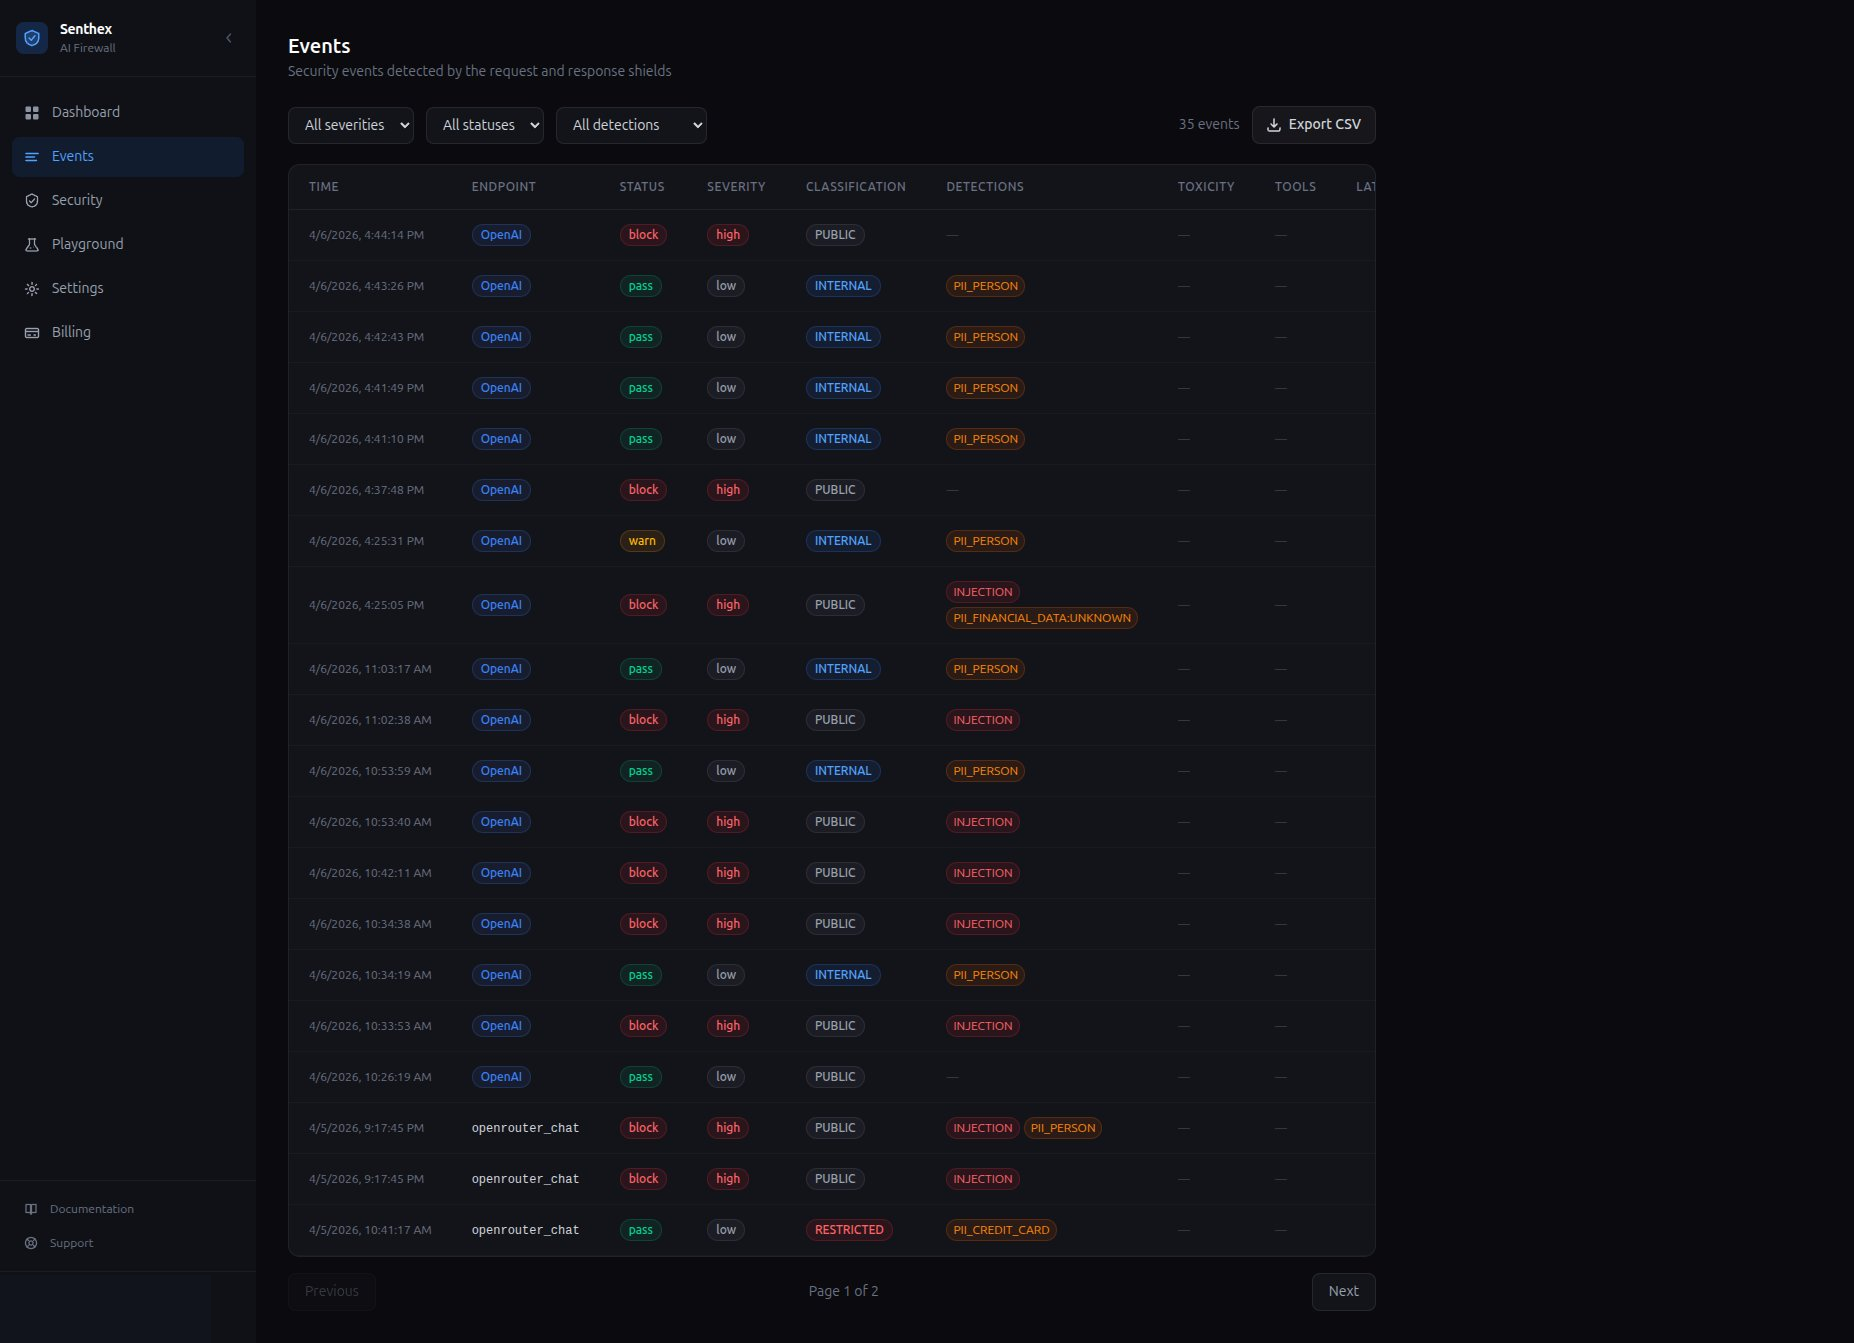The width and height of the screenshot is (1854, 1343).
Task: Click the Settings gear icon
Action: 32,289
